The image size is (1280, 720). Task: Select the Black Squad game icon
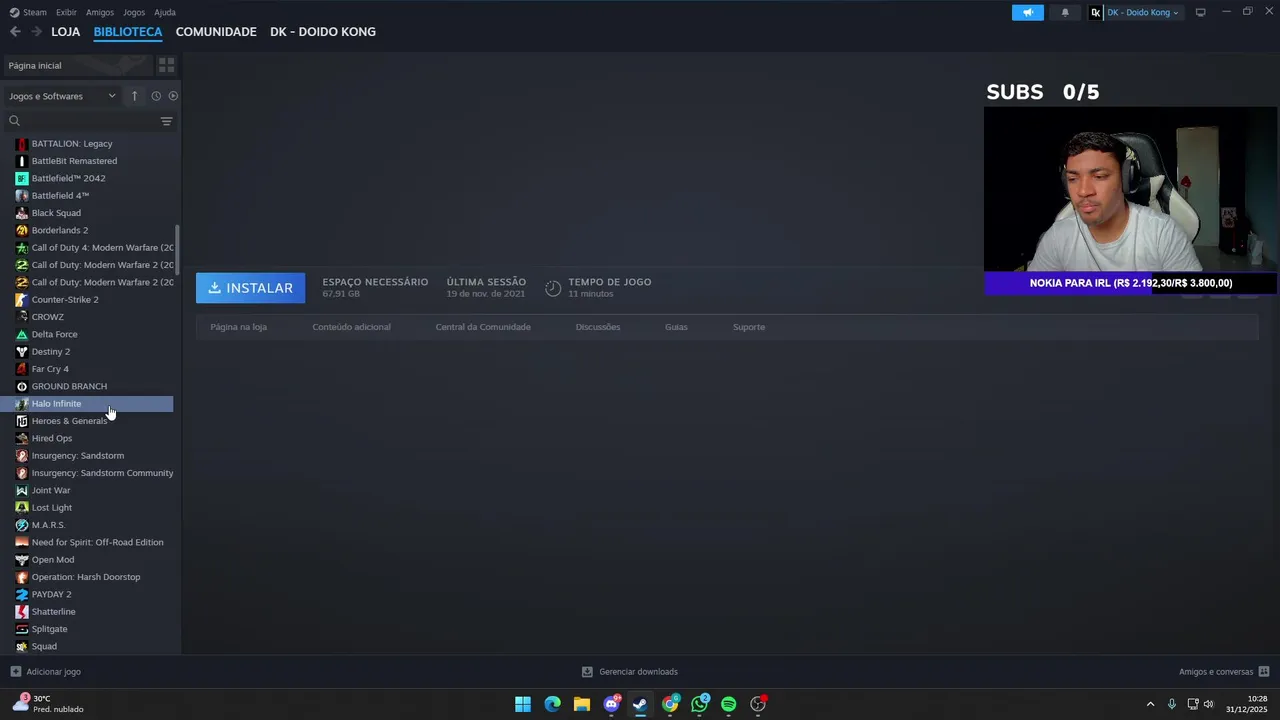coord(22,213)
